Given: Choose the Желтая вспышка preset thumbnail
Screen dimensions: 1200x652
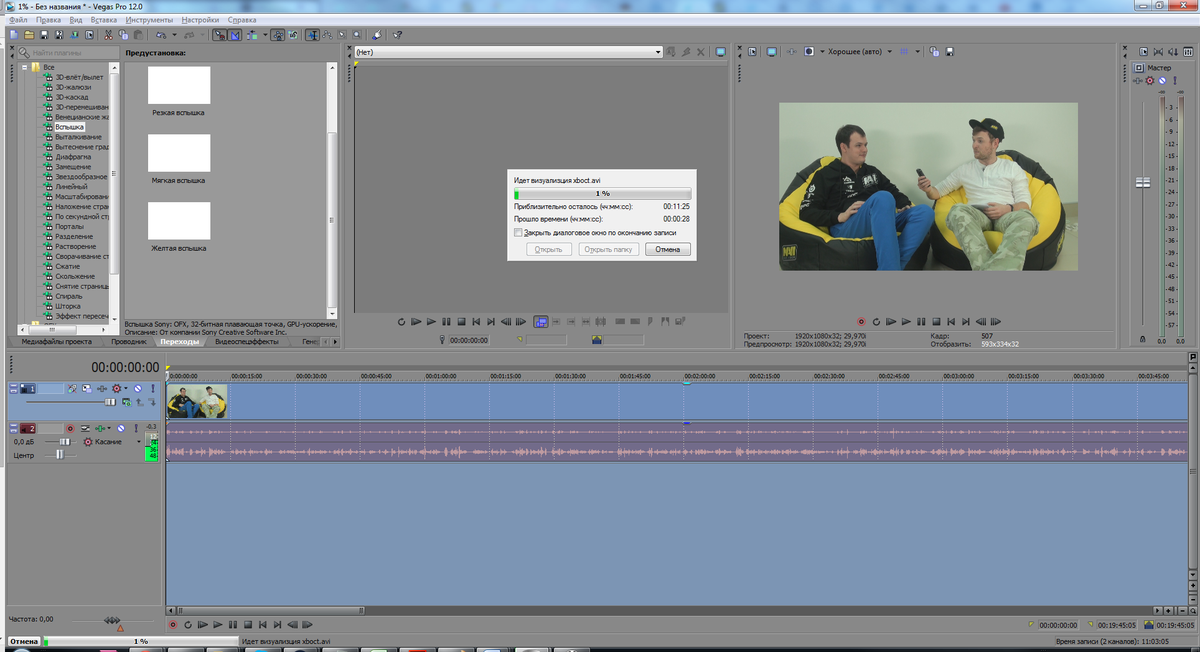Looking at the screenshot, I should tap(179, 220).
